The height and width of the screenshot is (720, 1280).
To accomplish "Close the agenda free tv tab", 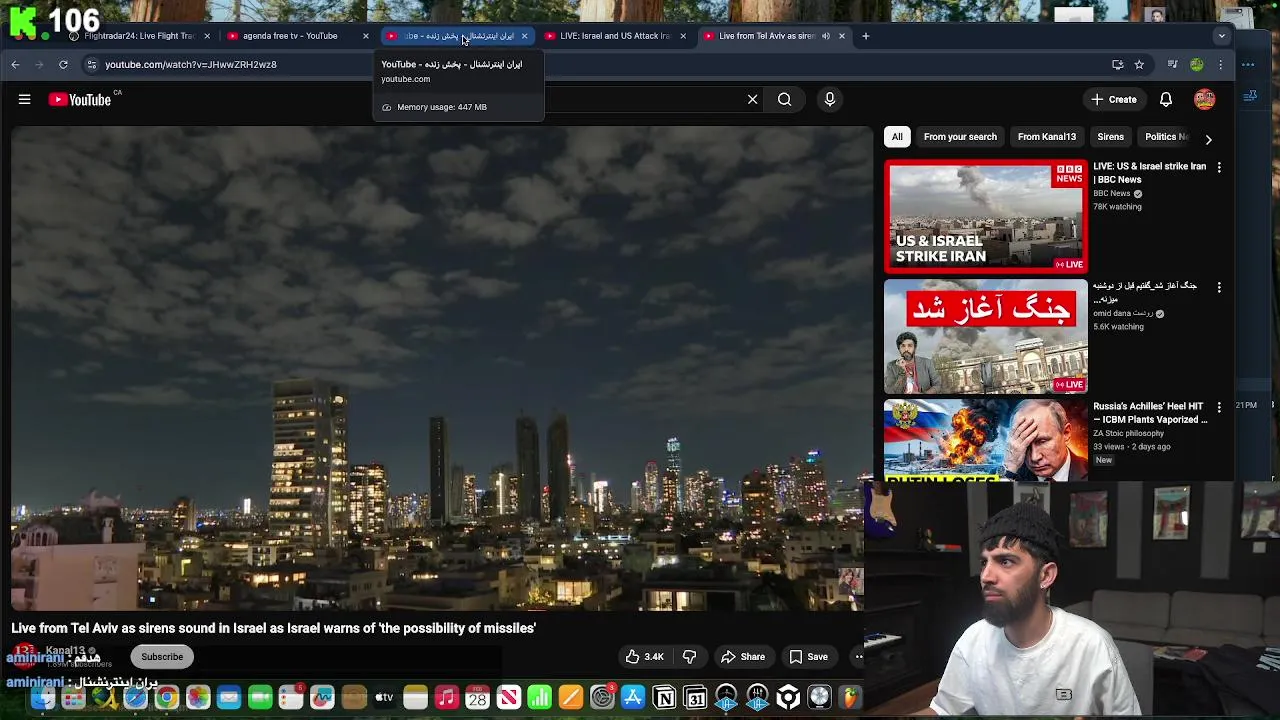I will point(365,36).
